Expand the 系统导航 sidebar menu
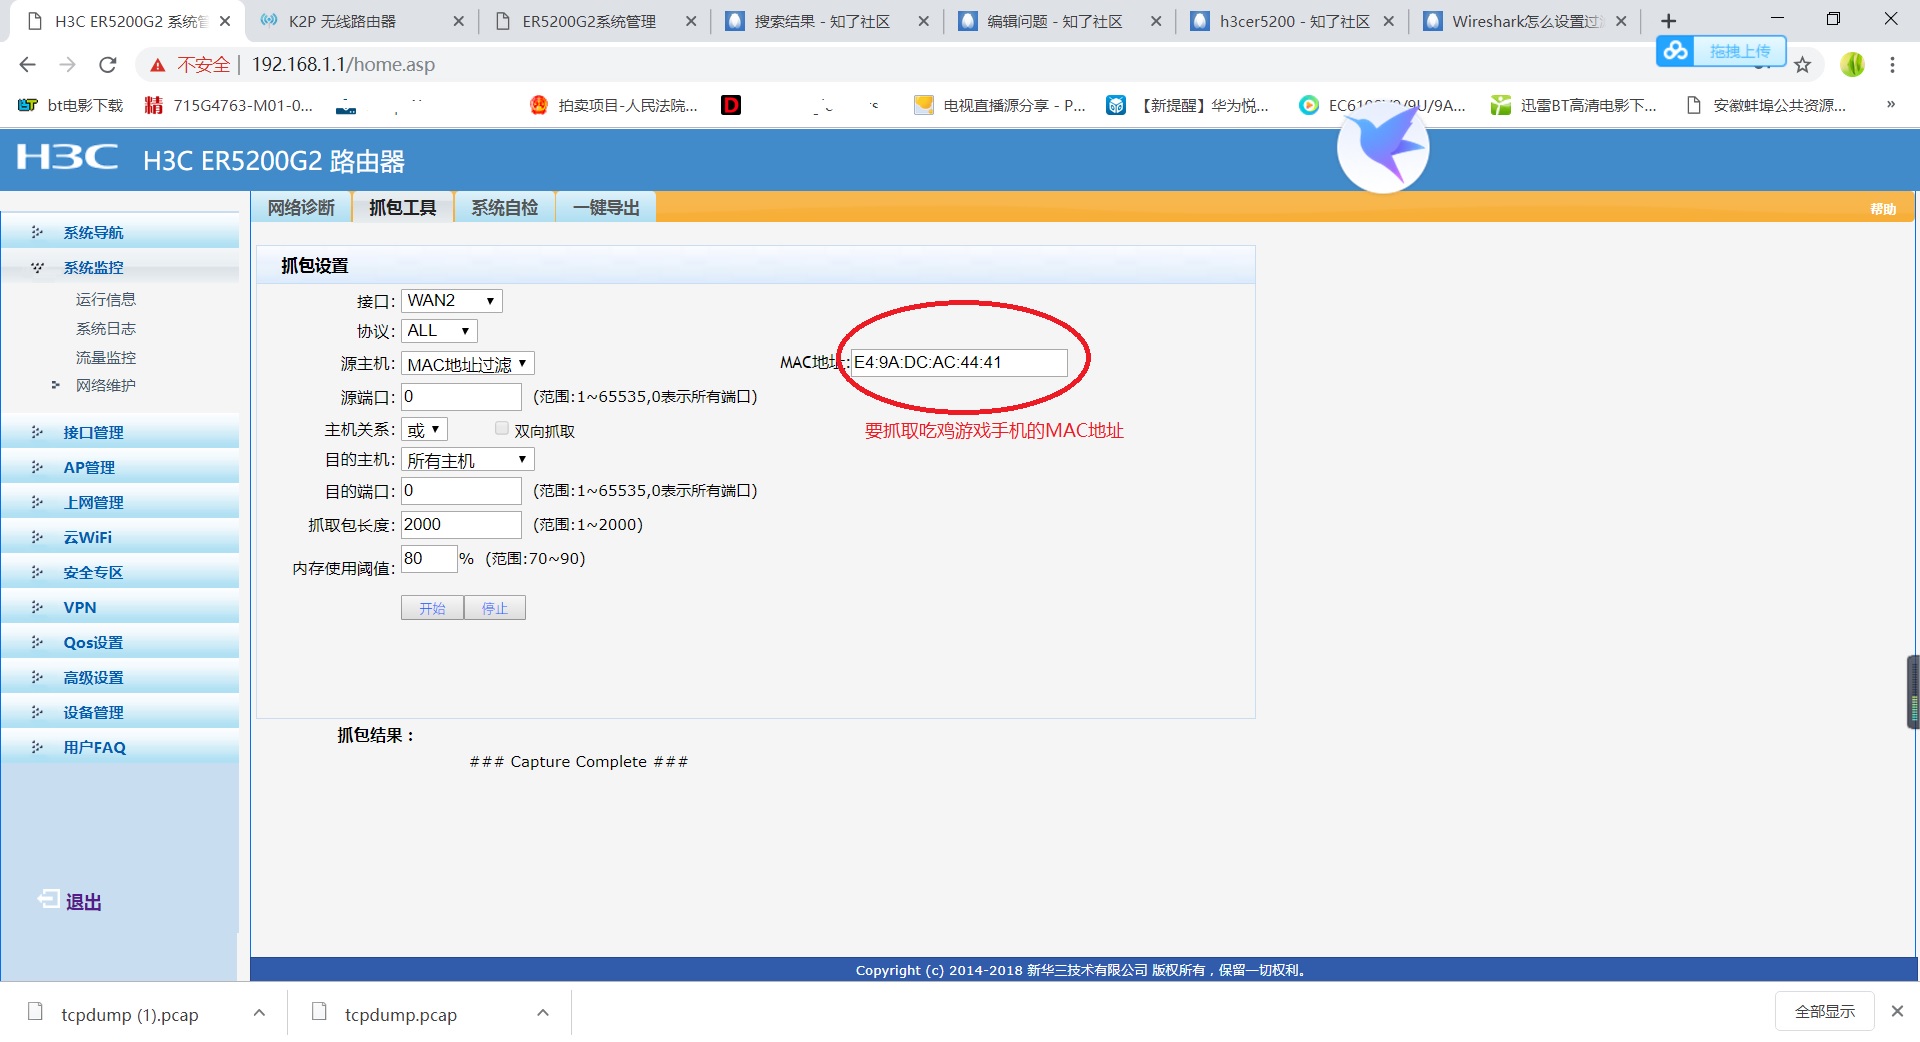The width and height of the screenshot is (1920, 1042). coord(120,233)
